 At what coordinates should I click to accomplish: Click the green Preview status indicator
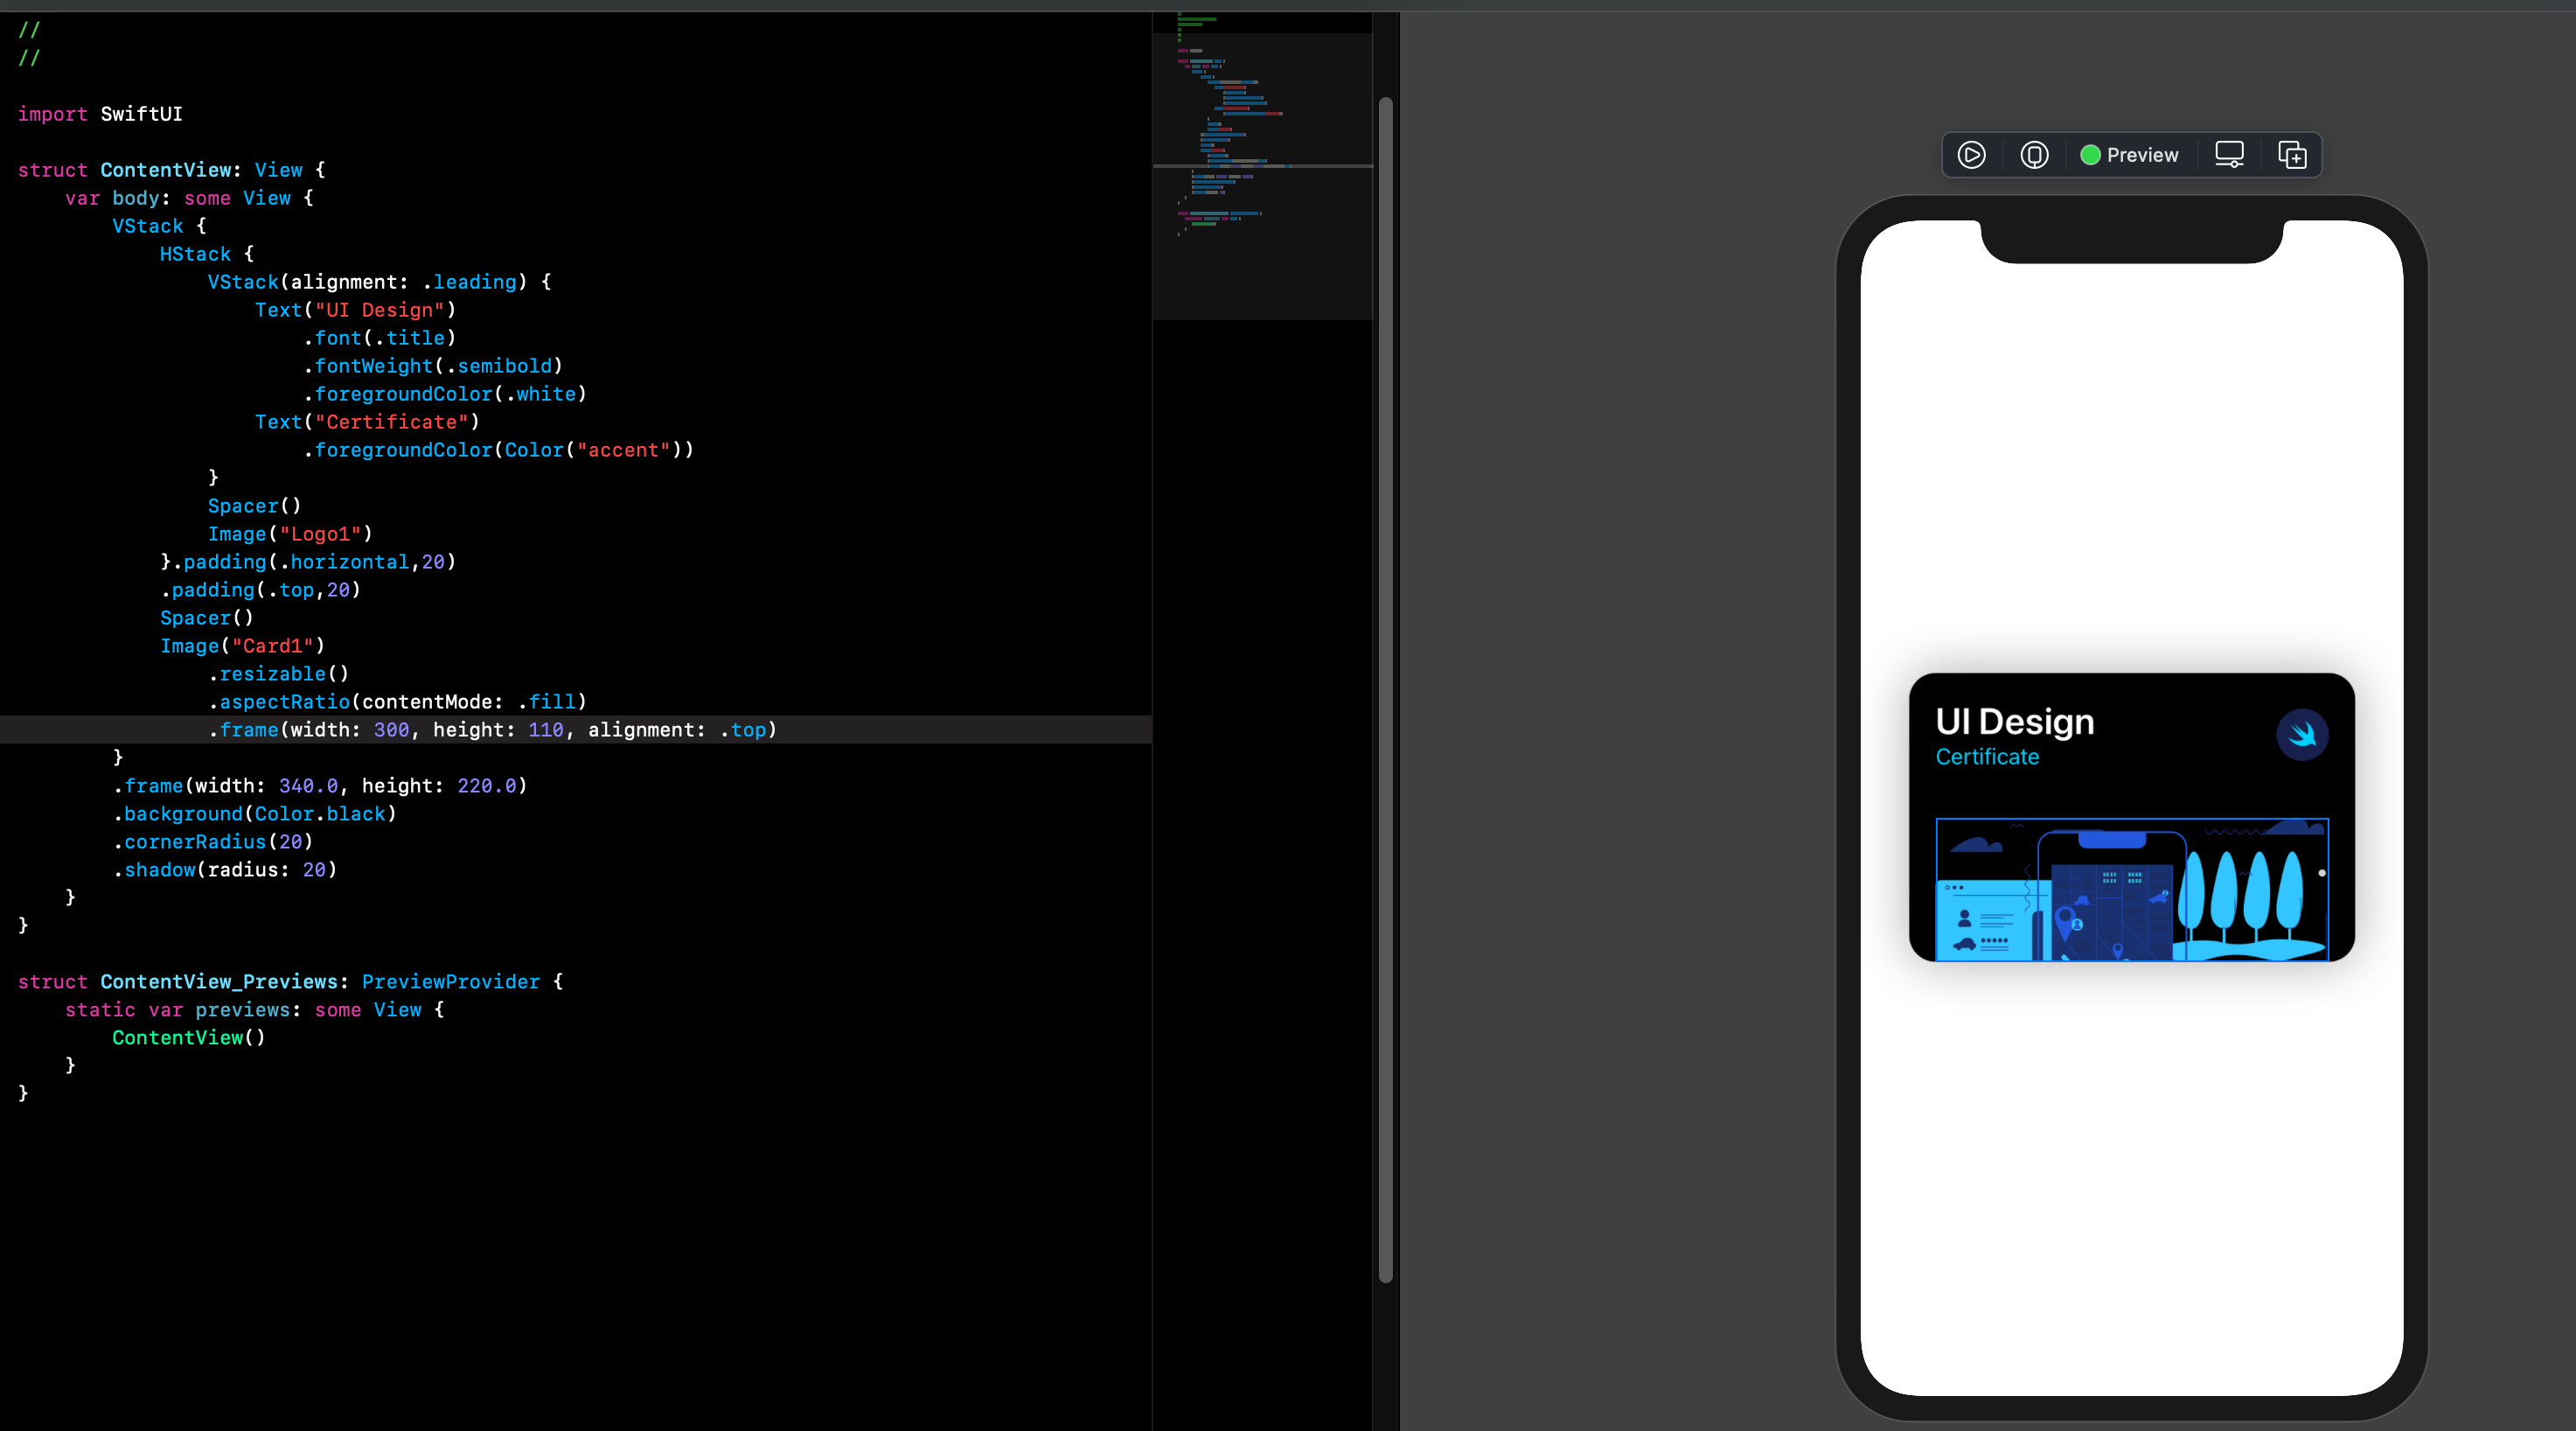(x=2090, y=155)
